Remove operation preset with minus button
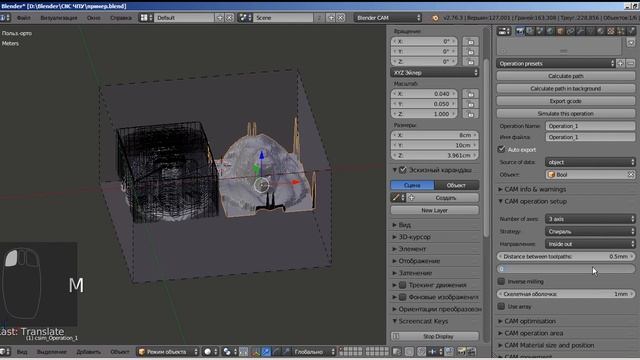This screenshot has height=360, width=640. [631, 63]
